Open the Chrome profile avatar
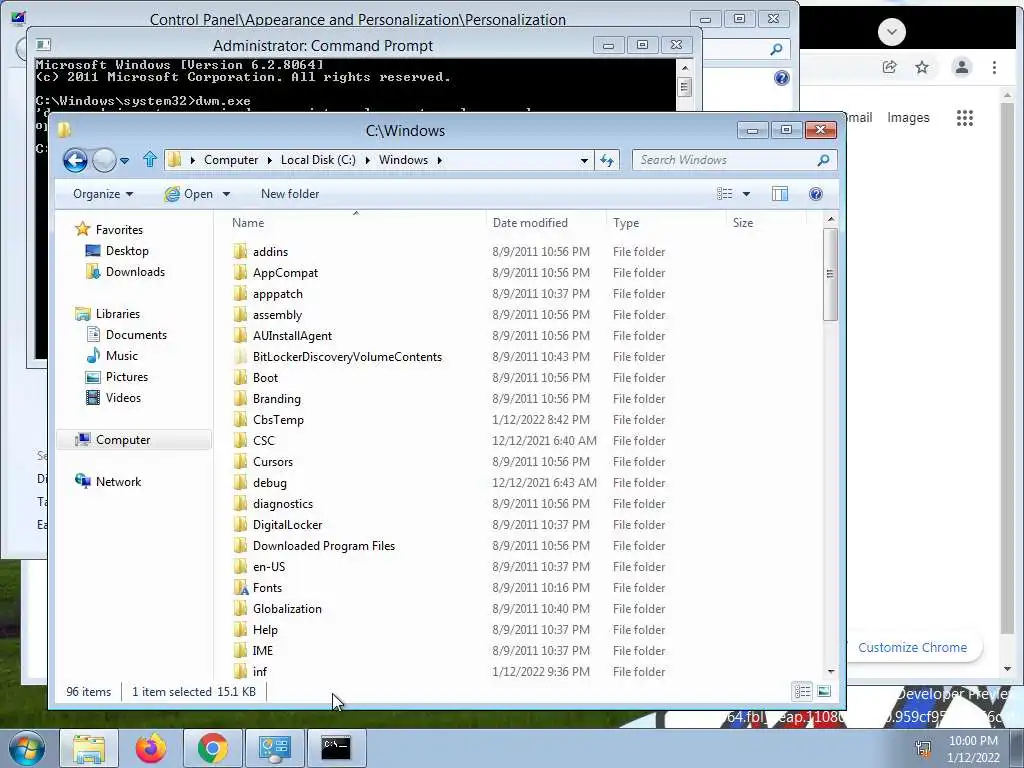This screenshot has height=768, width=1024. [961, 67]
